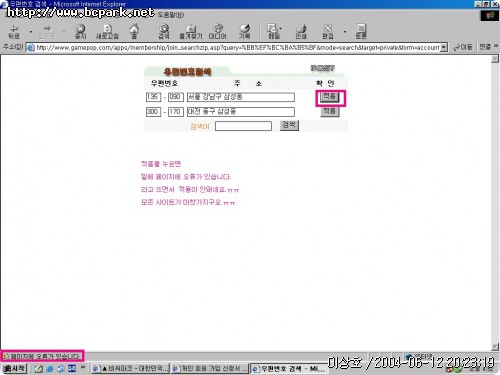Screen dimensions: 500x375
Task: Launch Internet Explorer from quick launch
Action: coord(50,369)
